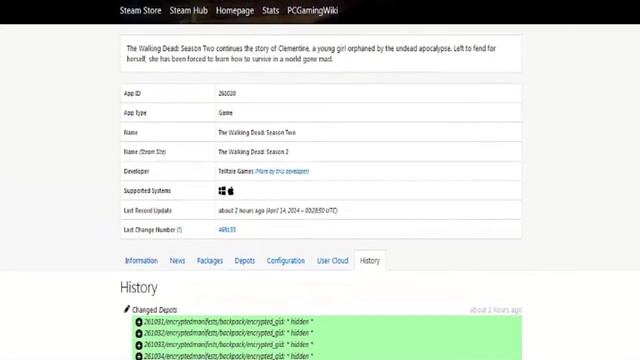Click the game description paragraph
640x360 pixels.
[311, 53]
